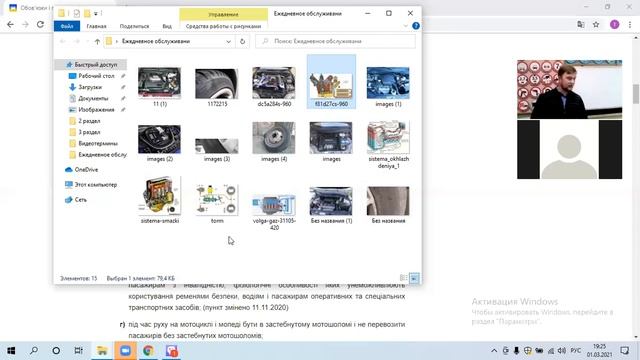Image resolution: width=640 pixels, height=360 pixels.
Task: Select the dc5a284s-960 image
Action: [274, 87]
